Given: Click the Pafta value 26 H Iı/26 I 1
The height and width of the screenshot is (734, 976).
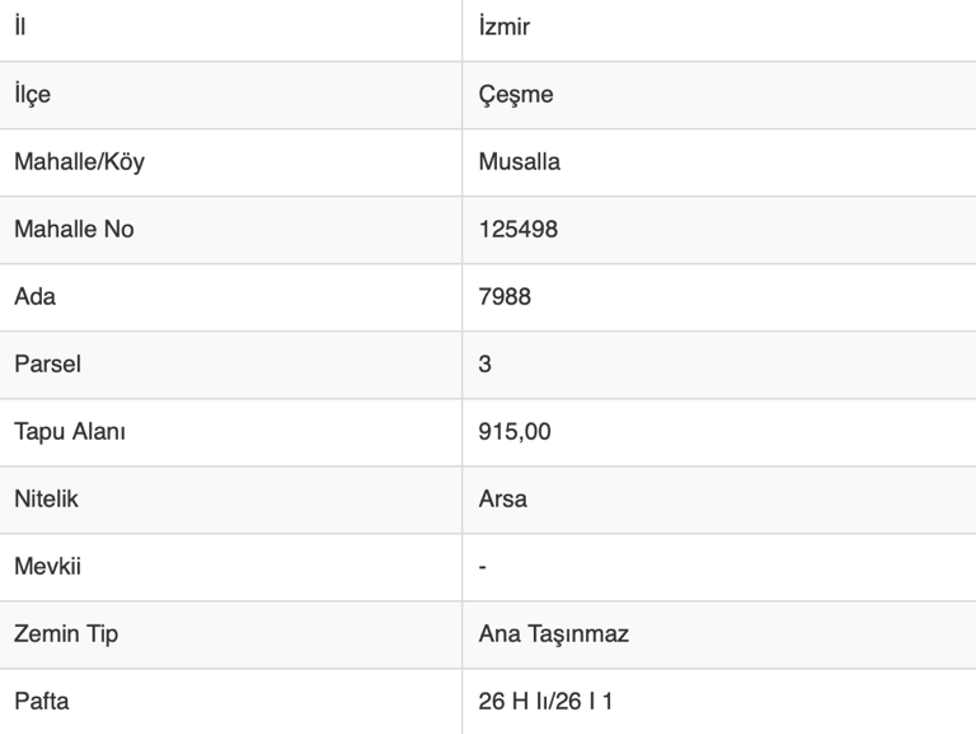Looking at the screenshot, I should 546,702.
